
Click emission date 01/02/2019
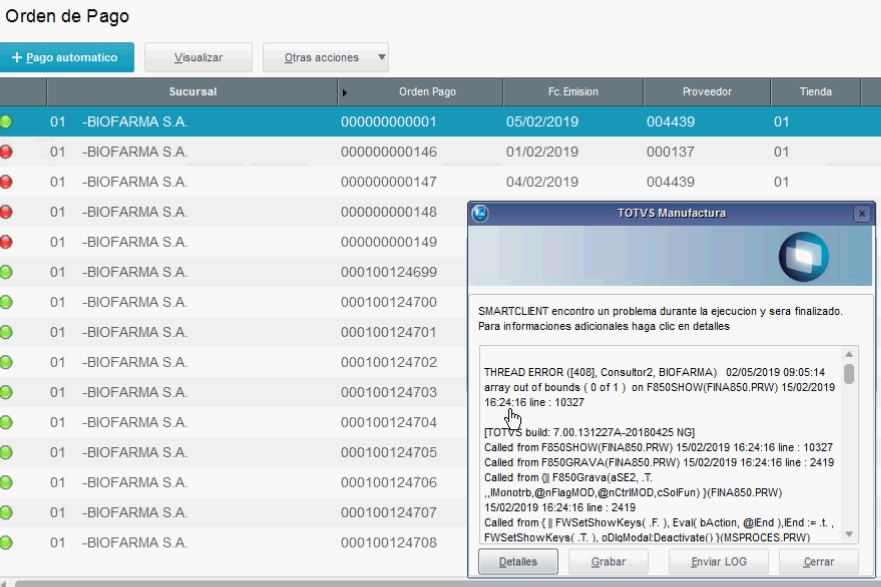[x=542, y=152]
